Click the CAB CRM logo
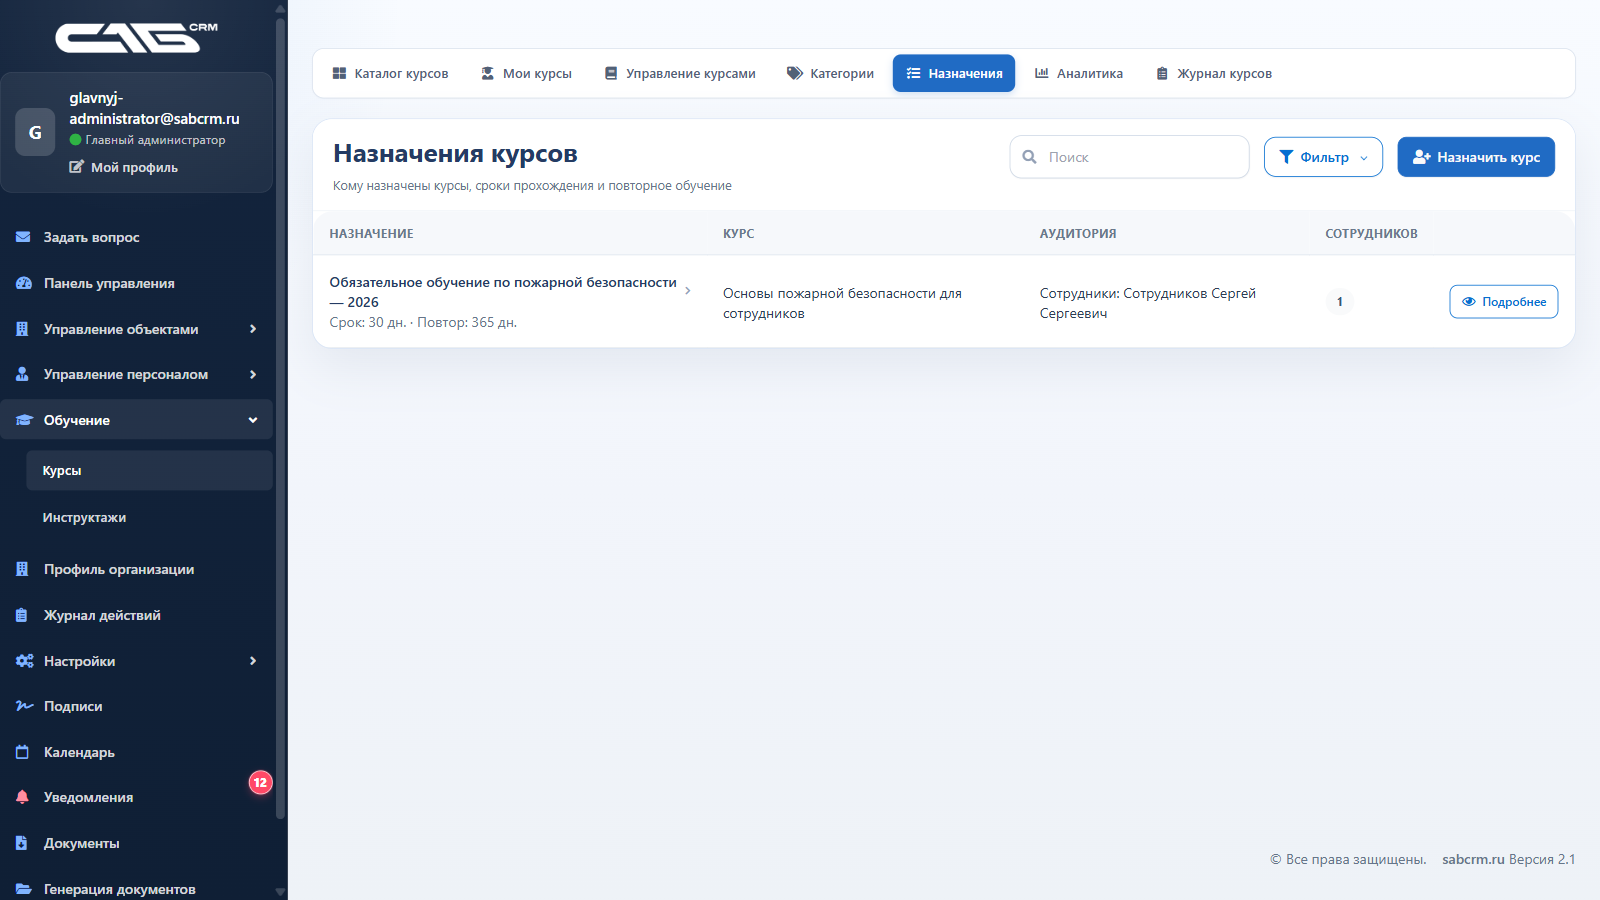 [137, 37]
